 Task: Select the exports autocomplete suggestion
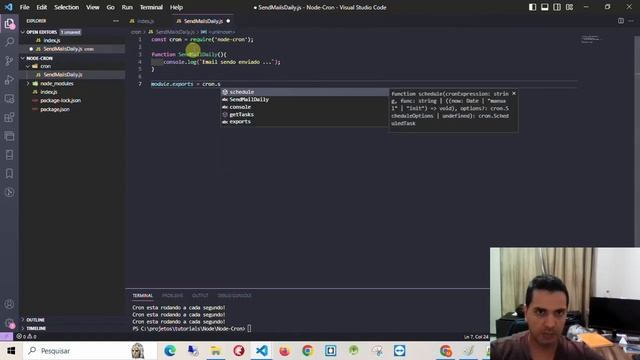tap(304, 122)
